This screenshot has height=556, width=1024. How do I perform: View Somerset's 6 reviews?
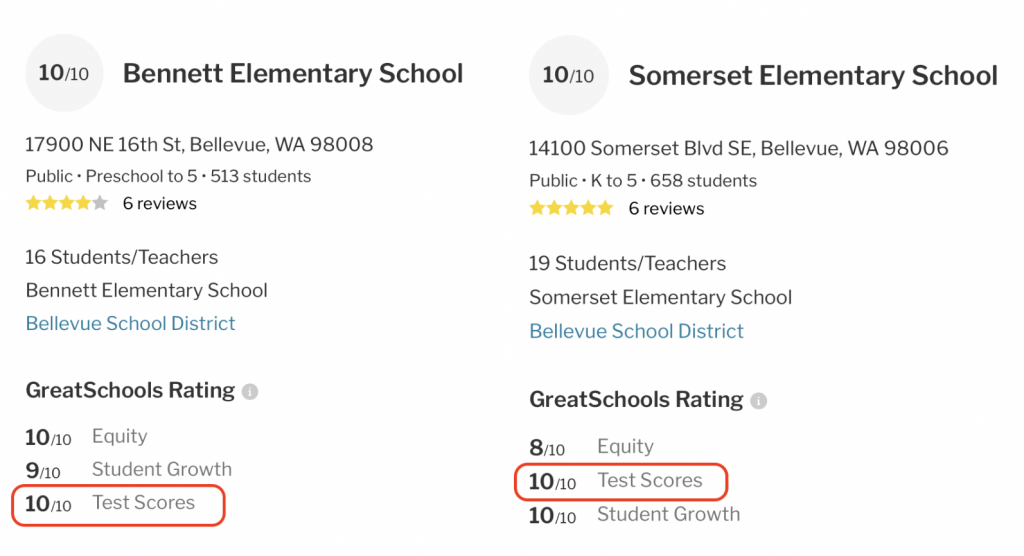click(666, 208)
